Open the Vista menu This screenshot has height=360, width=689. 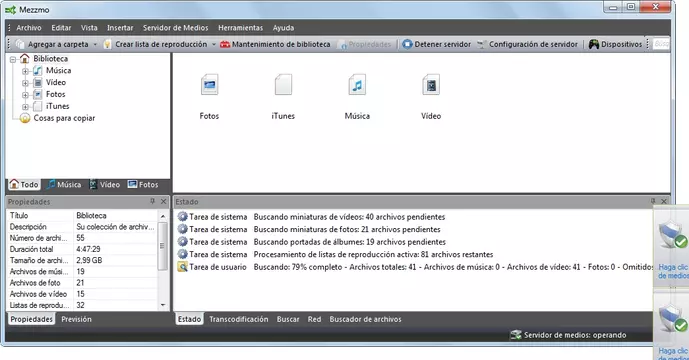89,28
